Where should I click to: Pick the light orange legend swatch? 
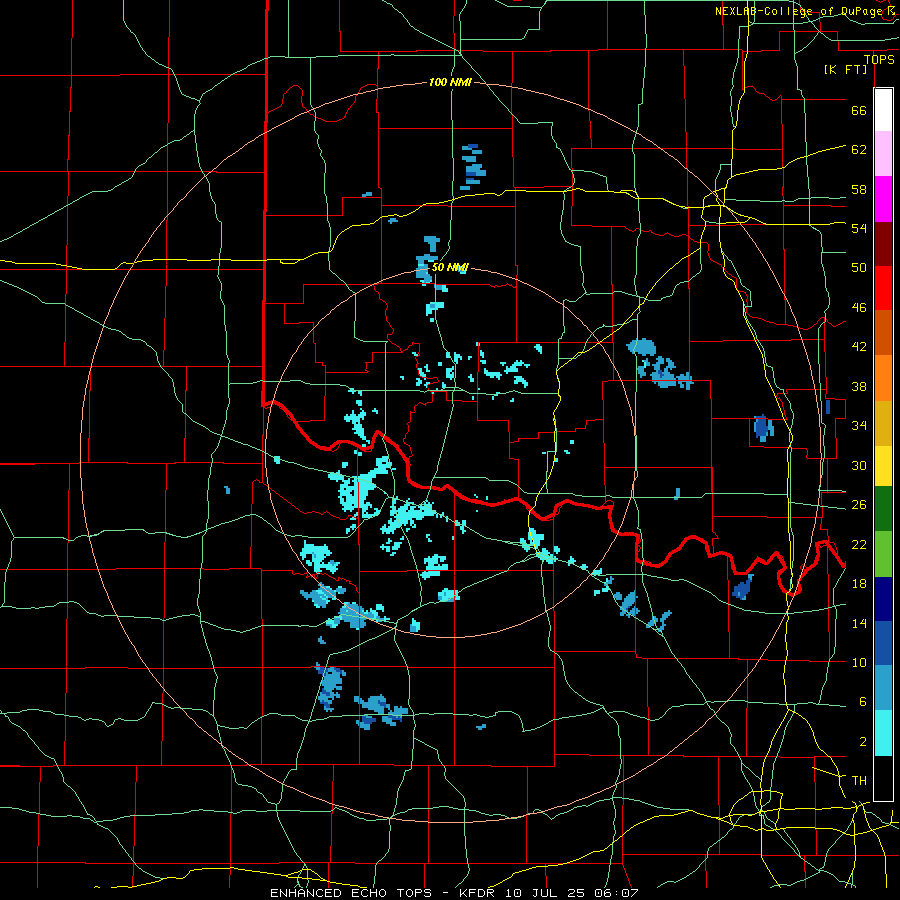tap(883, 378)
